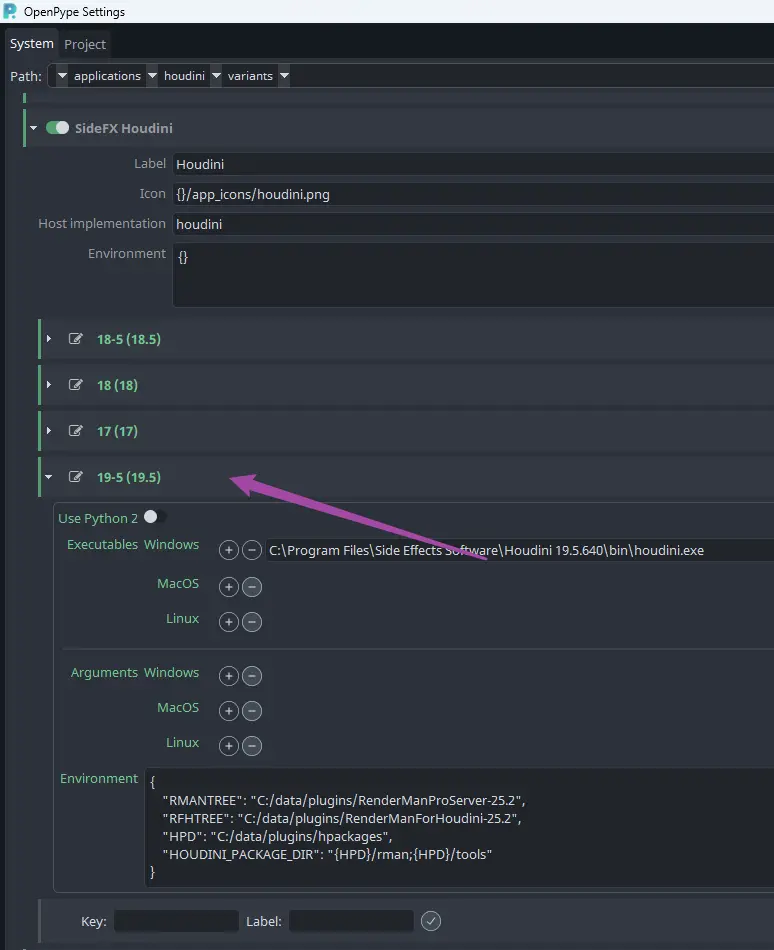Add a Linux argument with plus icon

(228, 746)
